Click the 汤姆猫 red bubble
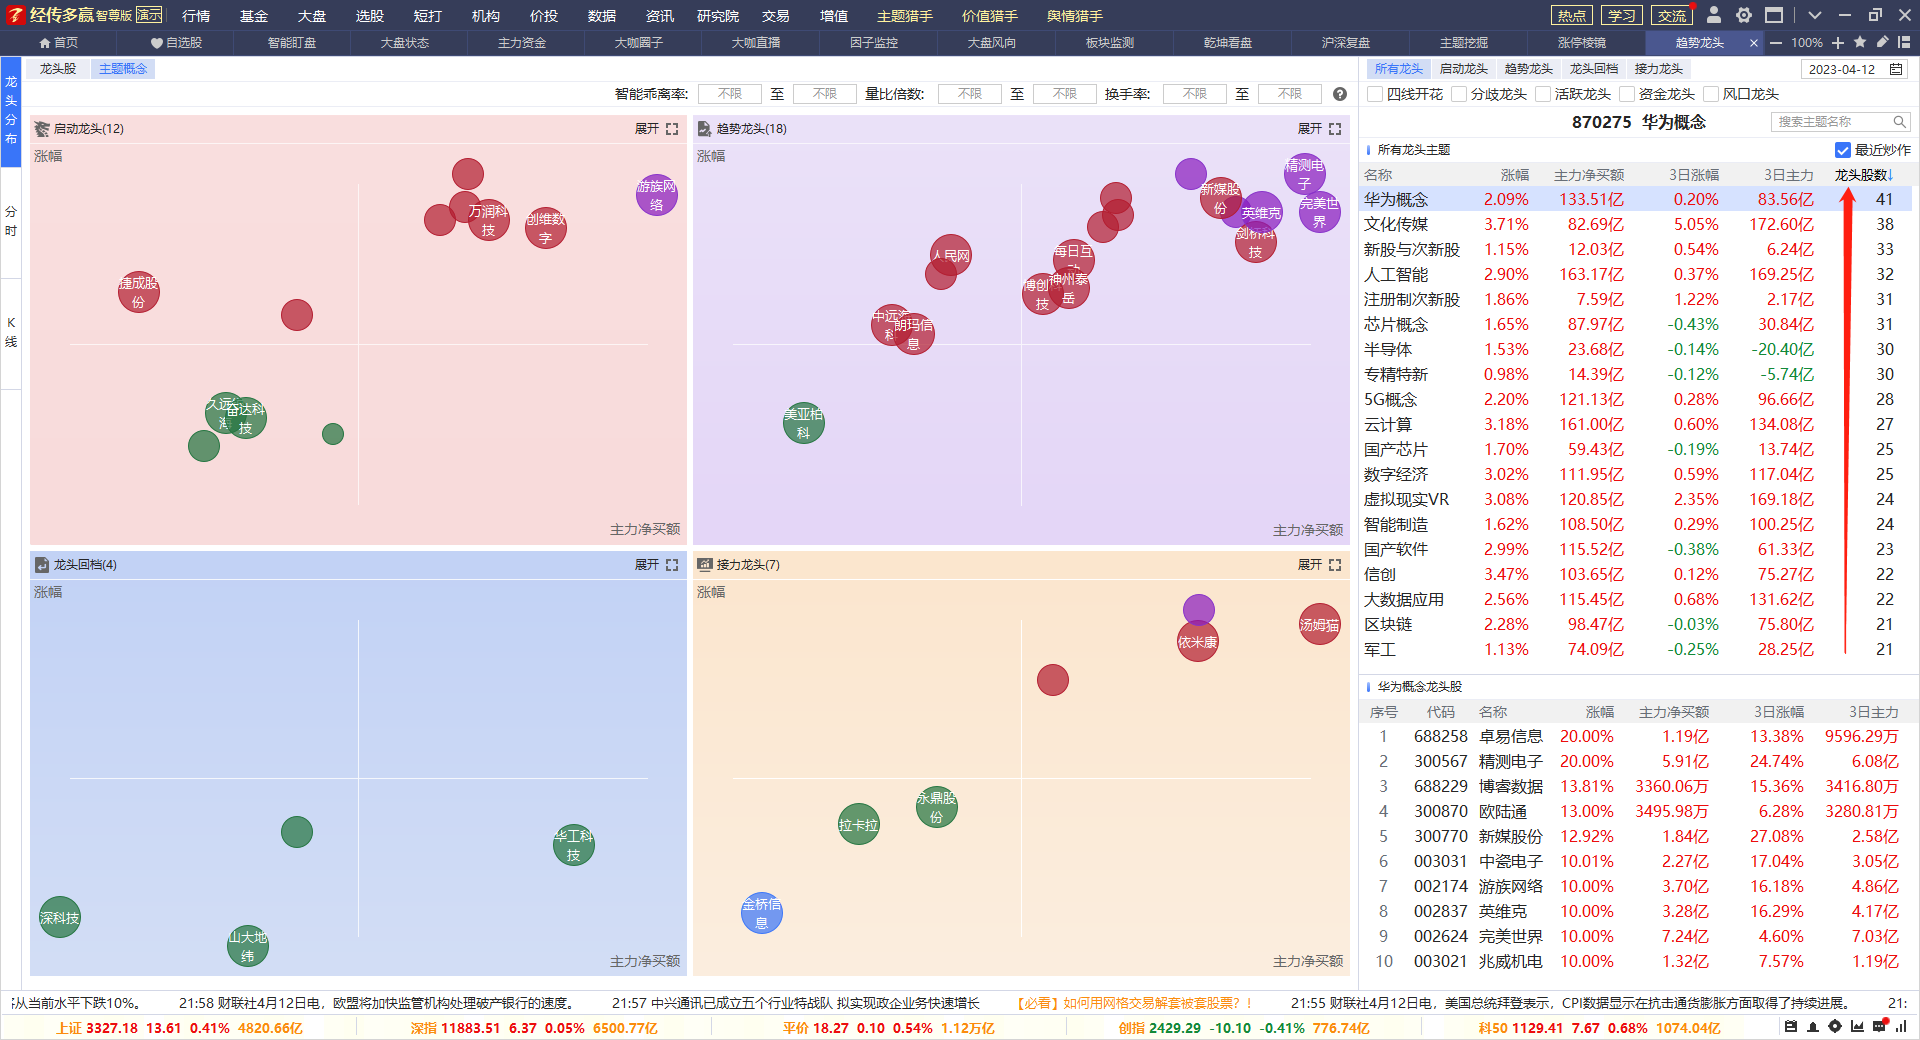This screenshot has width=1920, height=1040. [1319, 625]
